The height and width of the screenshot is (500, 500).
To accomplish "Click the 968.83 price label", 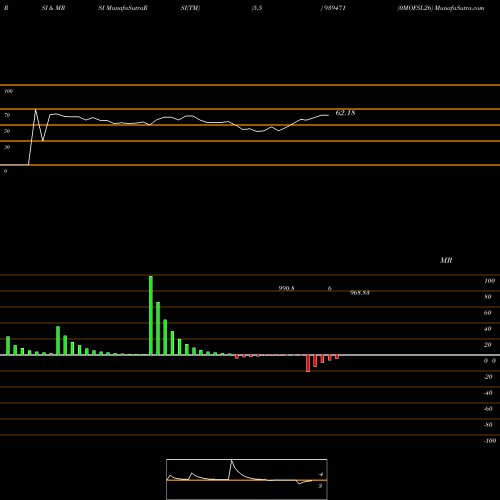I will click(x=360, y=293).
